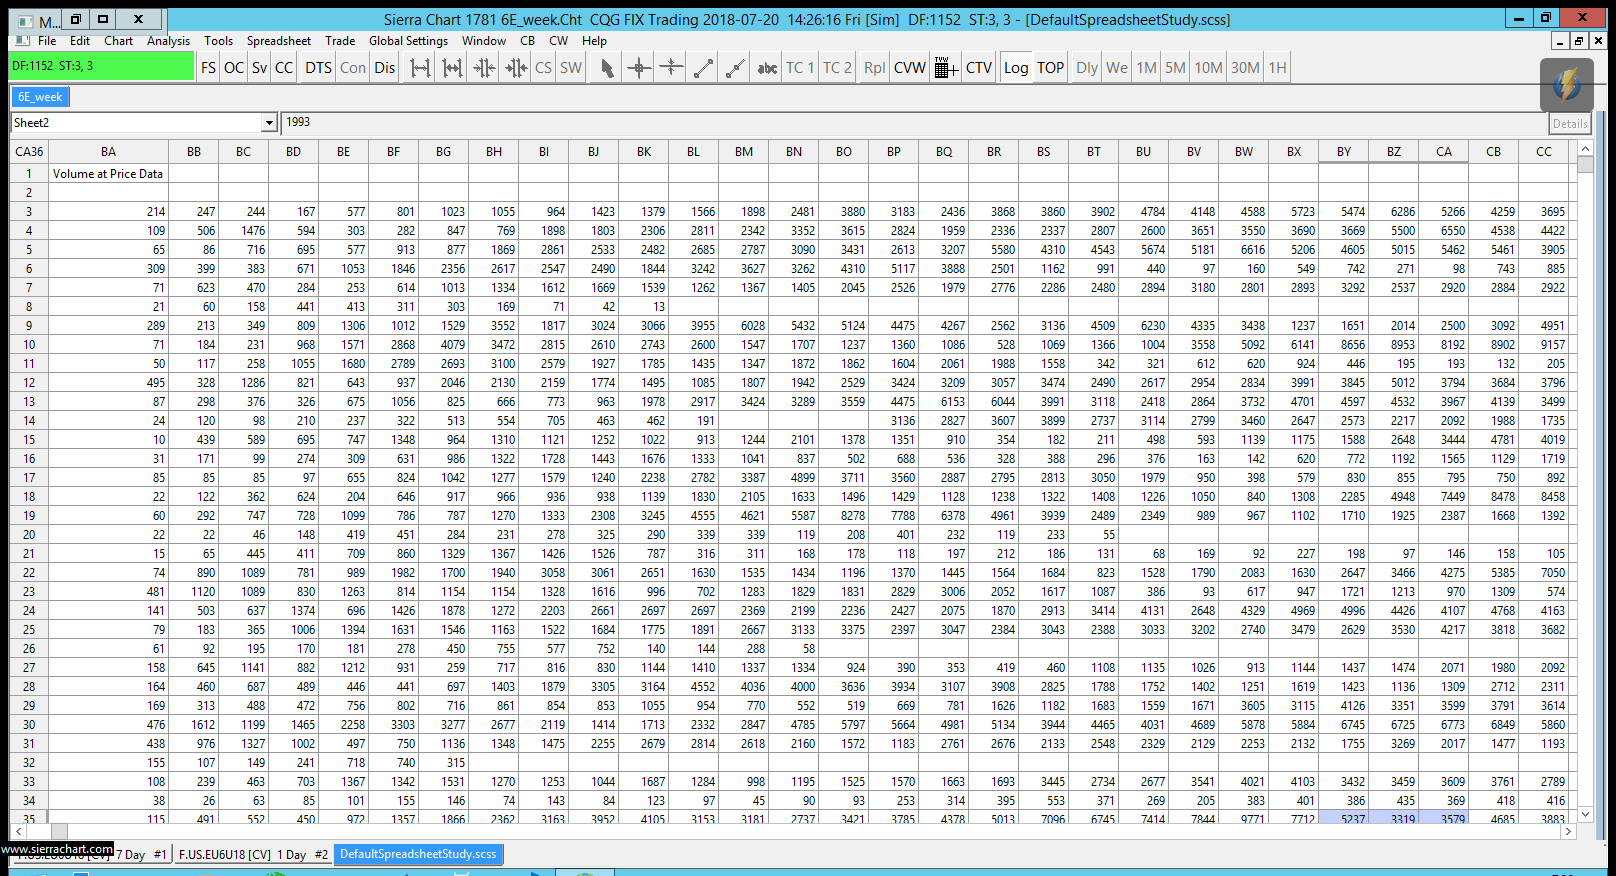Select the pointer arrow tool
Viewport: 1616px width, 876px height.
point(607,68)
